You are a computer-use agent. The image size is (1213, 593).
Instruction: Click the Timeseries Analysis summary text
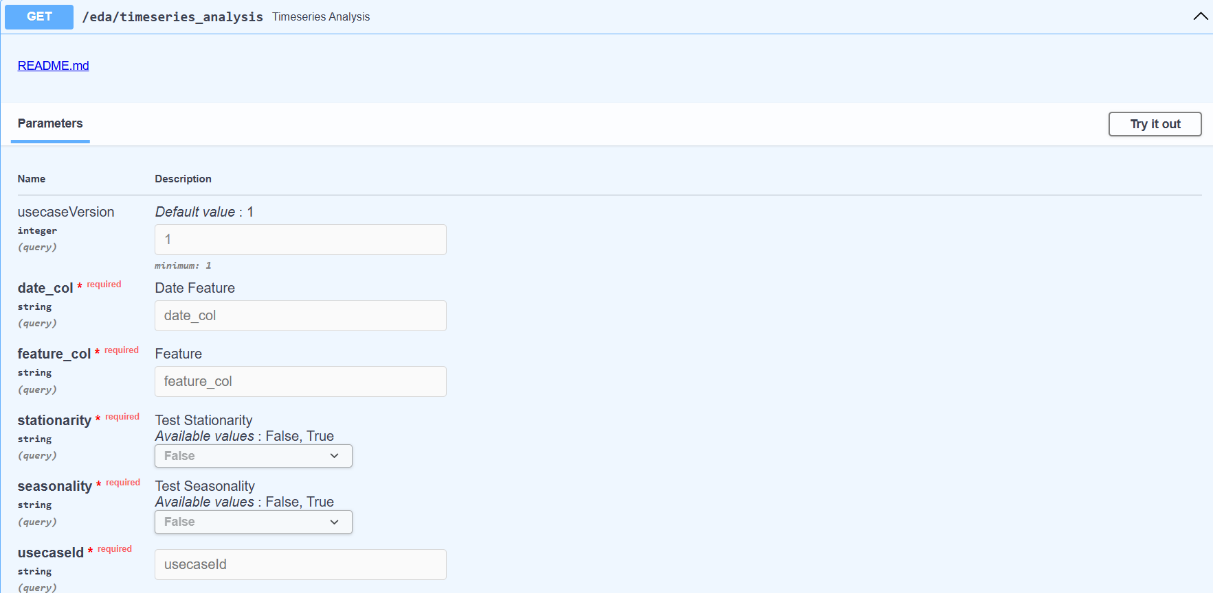[x=320, y=16]
